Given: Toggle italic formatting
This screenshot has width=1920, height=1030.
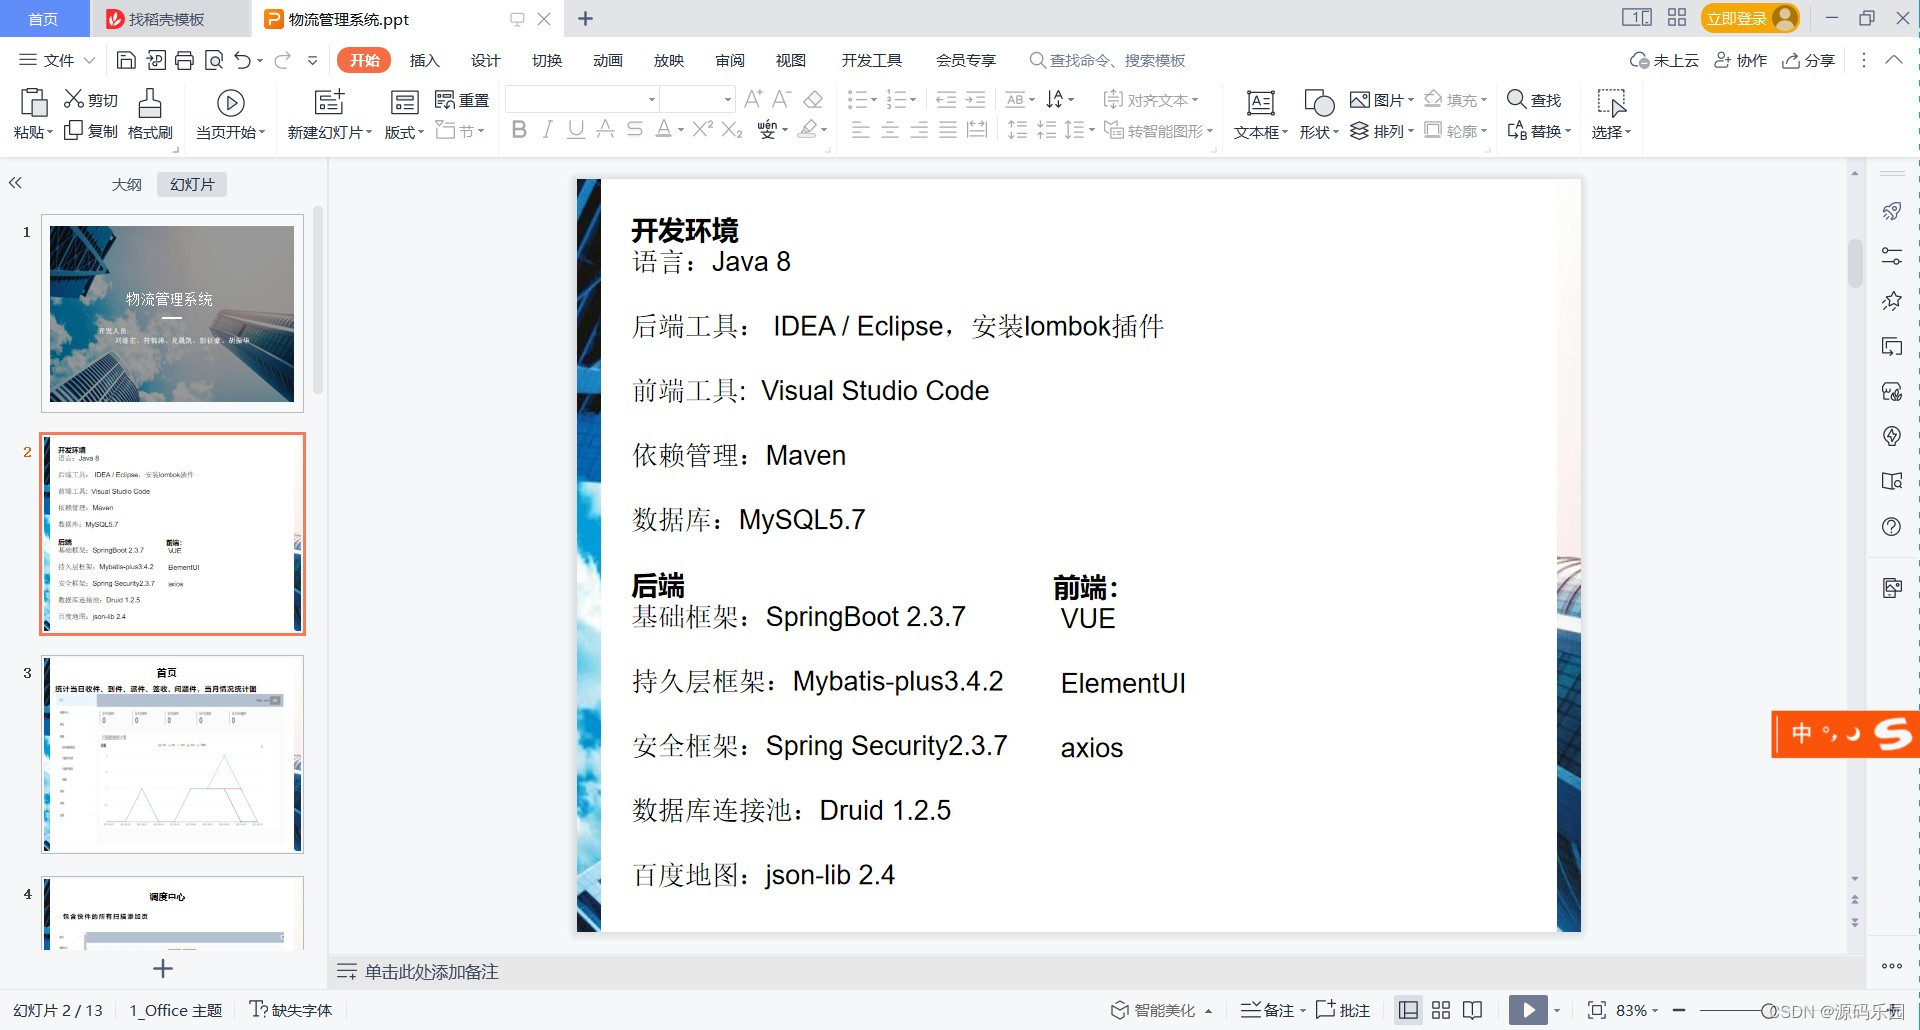Looking at the screenshot, I should (547, 130).
